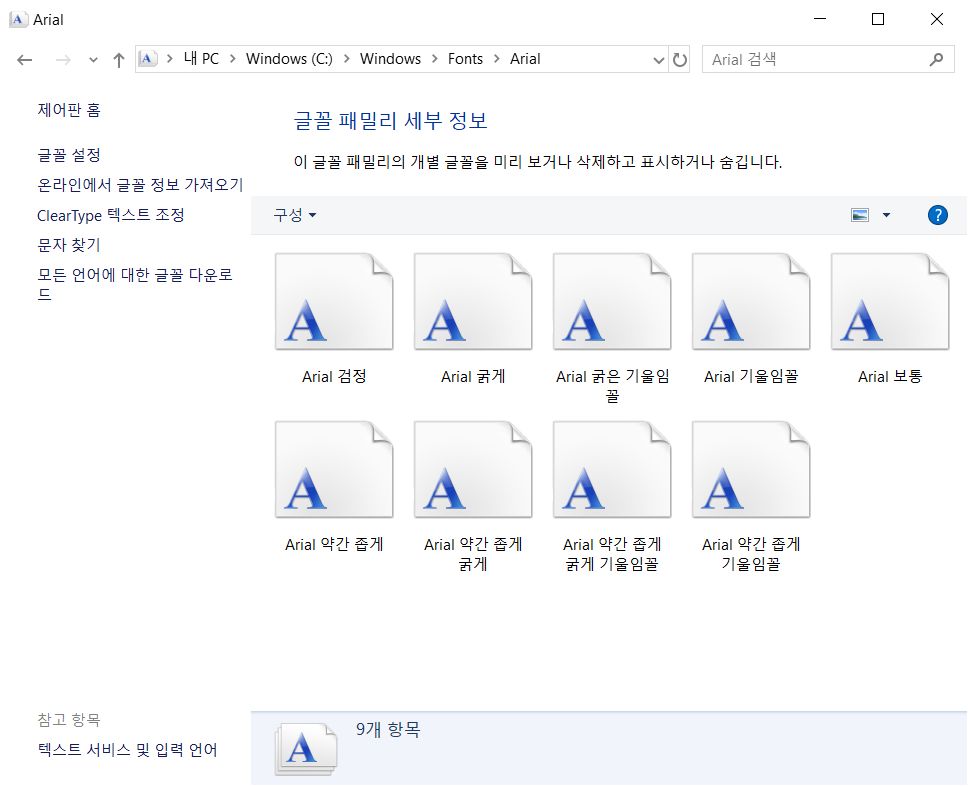Open the Arial 검정 font file icon
This screenshot has width=968, height=786.
(334, 301)
